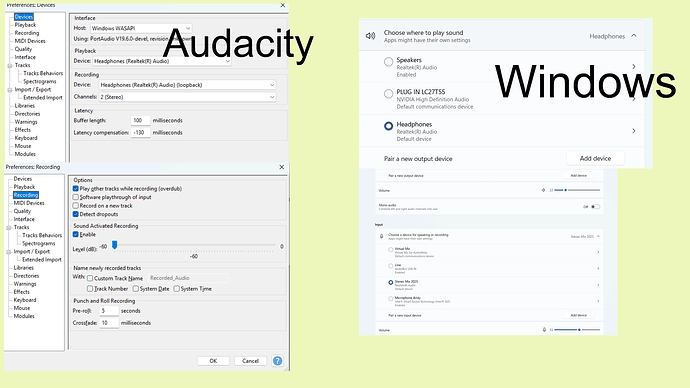Click the input Volume slider
The image size is (690, 388).
pos(577,329)
